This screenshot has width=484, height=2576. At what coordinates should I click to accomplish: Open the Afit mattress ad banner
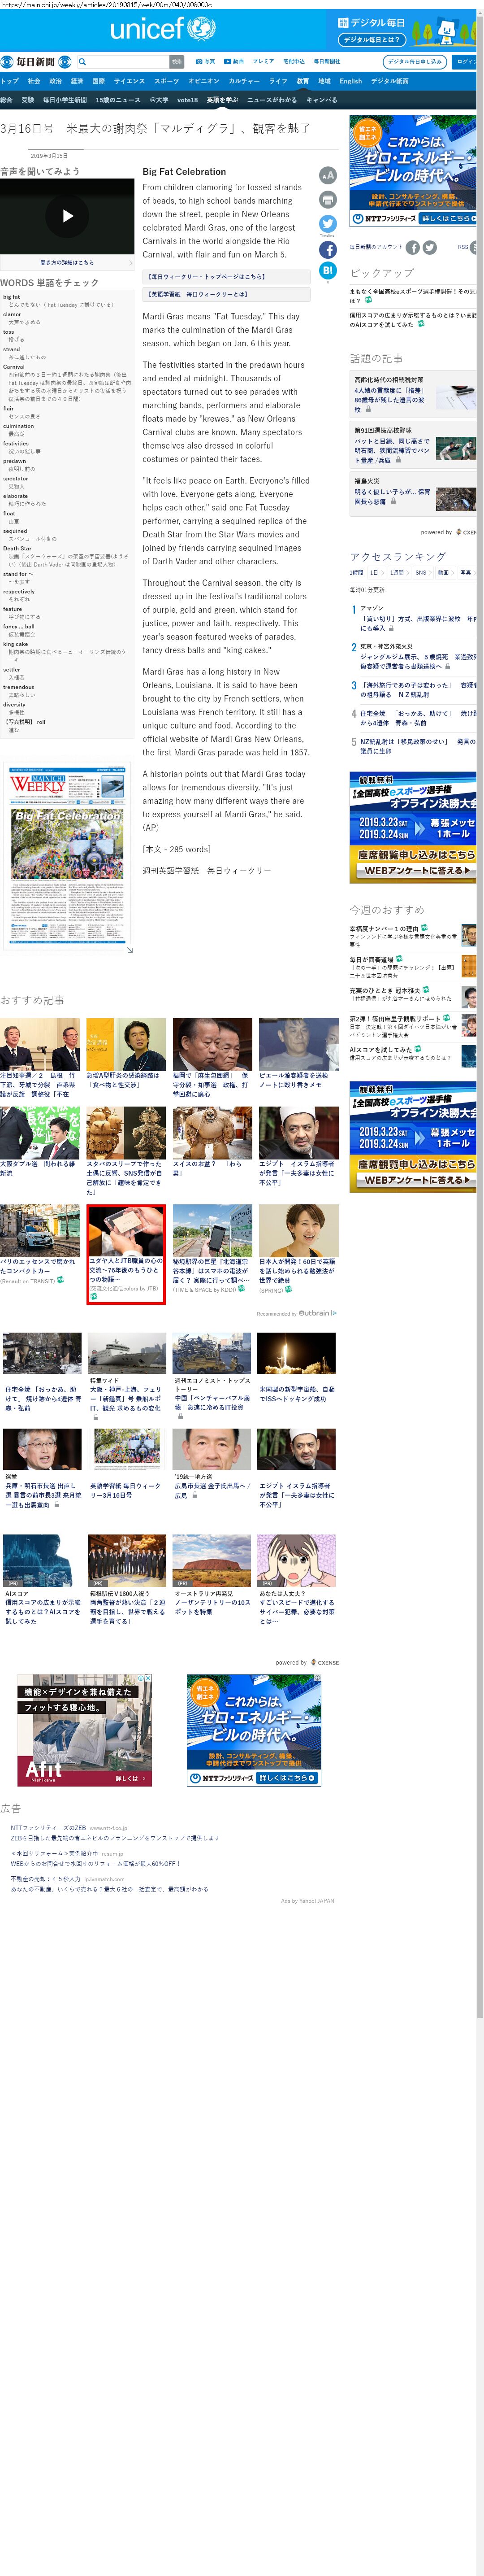coord(84,1731)
